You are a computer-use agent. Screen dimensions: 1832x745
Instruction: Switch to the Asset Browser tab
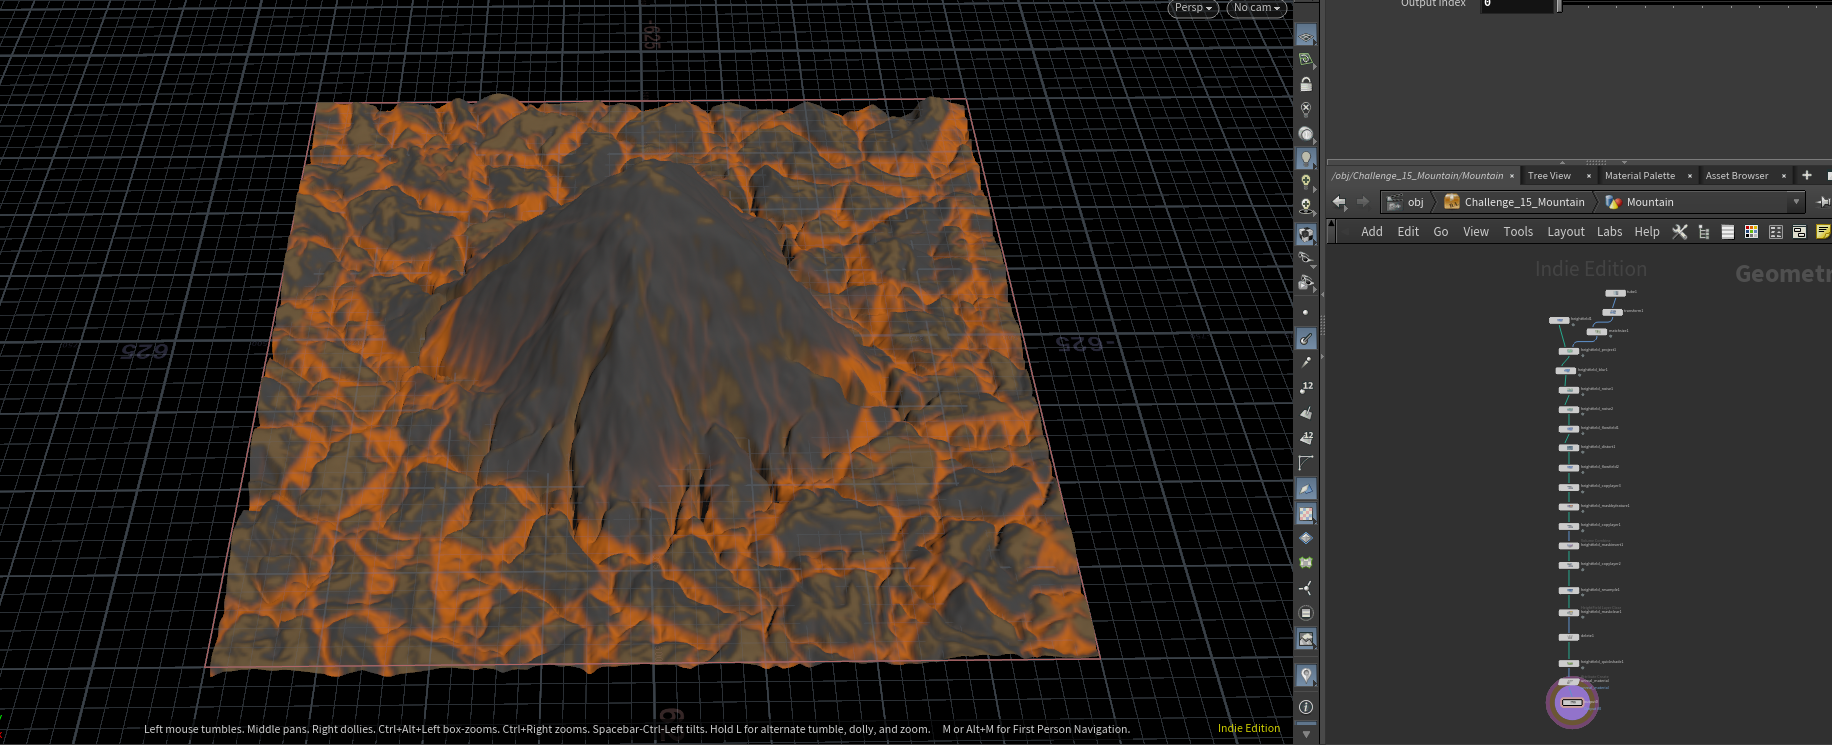(x=1737, y=176)
